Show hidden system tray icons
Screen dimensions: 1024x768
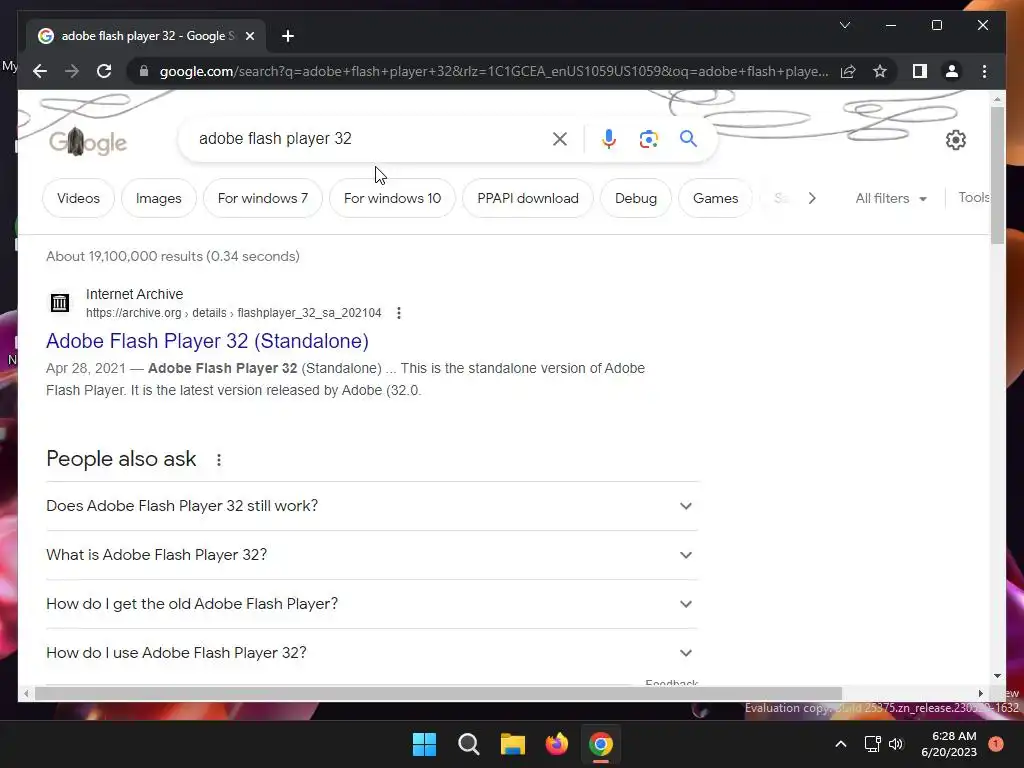[x=840, y=744]
